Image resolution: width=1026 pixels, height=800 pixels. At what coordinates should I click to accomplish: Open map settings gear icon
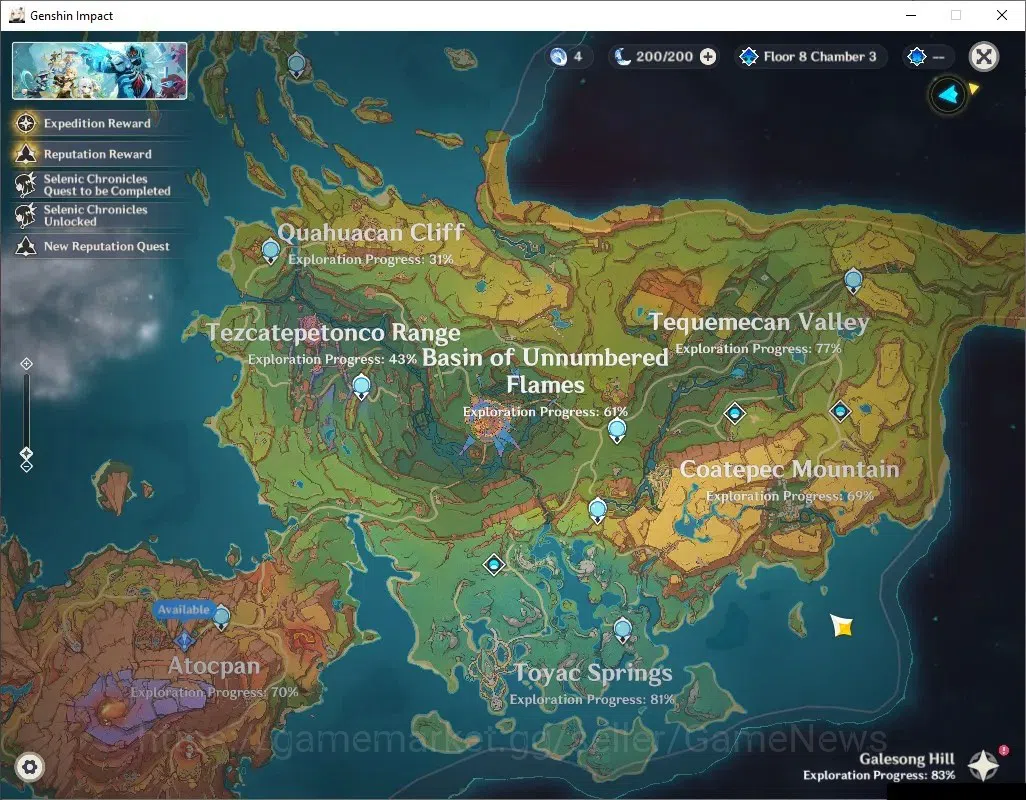(29, 767)
